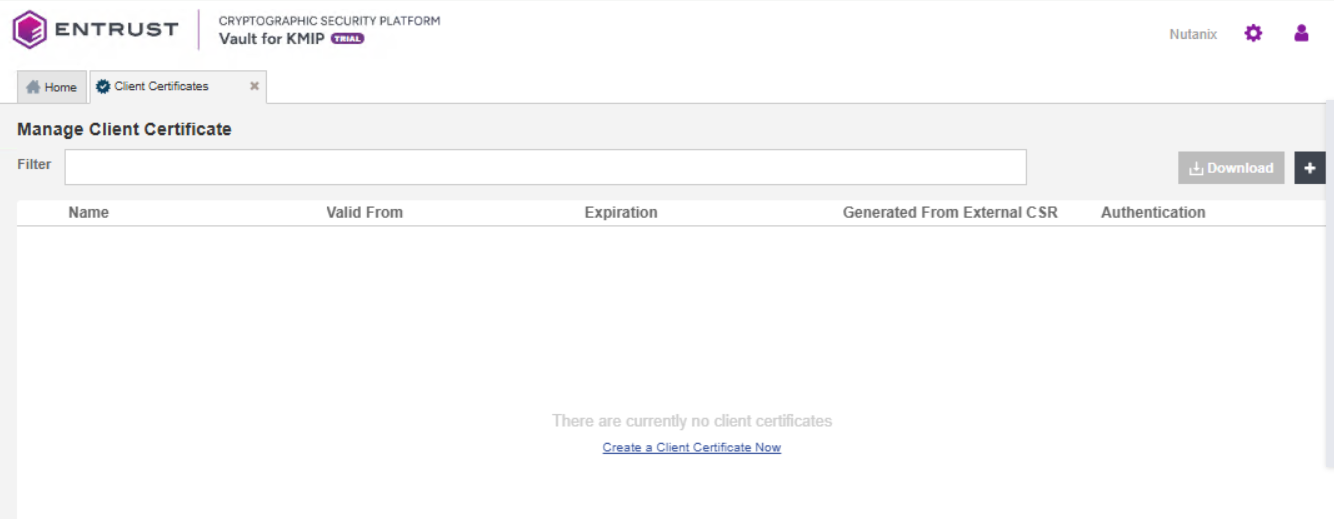Click the Authentication column header
This screenshot has height=519, width=1334.
1153,212
